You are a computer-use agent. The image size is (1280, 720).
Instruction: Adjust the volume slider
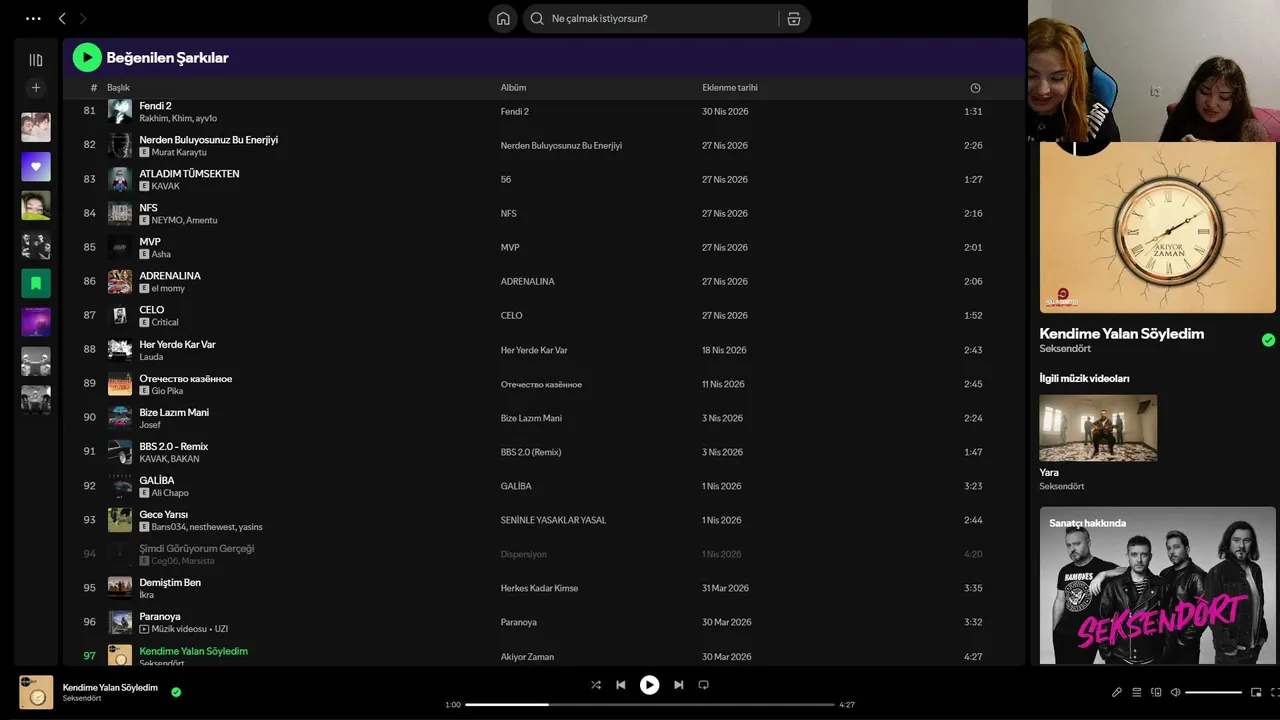[x=1213, y=692]
